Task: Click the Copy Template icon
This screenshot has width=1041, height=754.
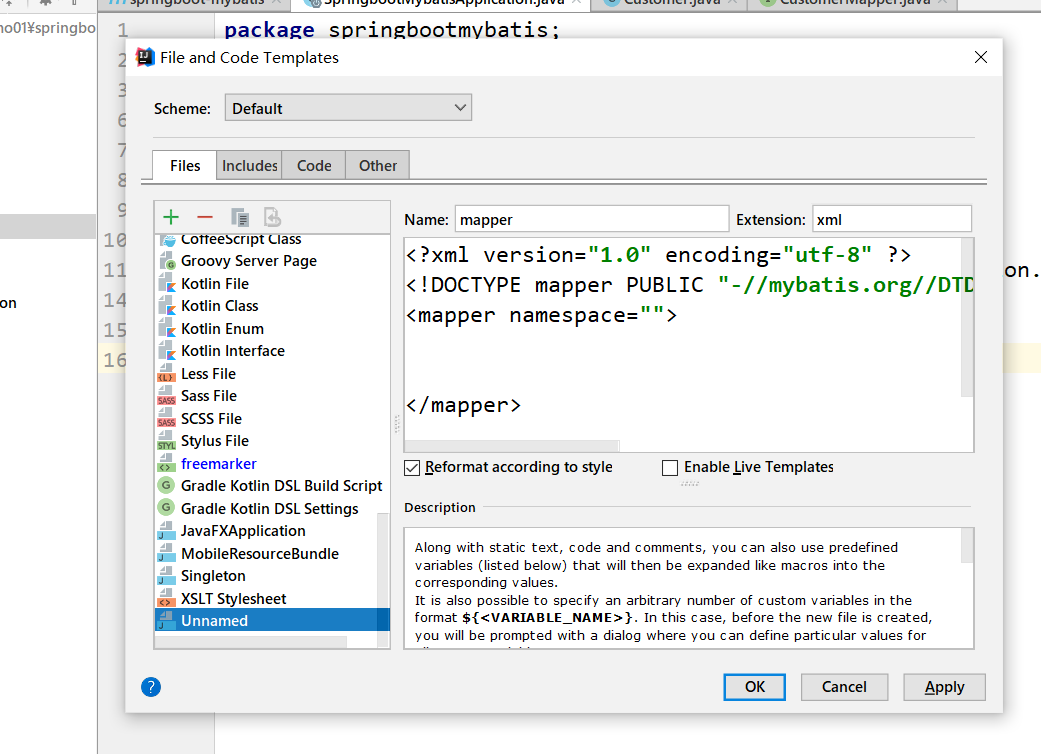Action: click(x=239, y=217)
